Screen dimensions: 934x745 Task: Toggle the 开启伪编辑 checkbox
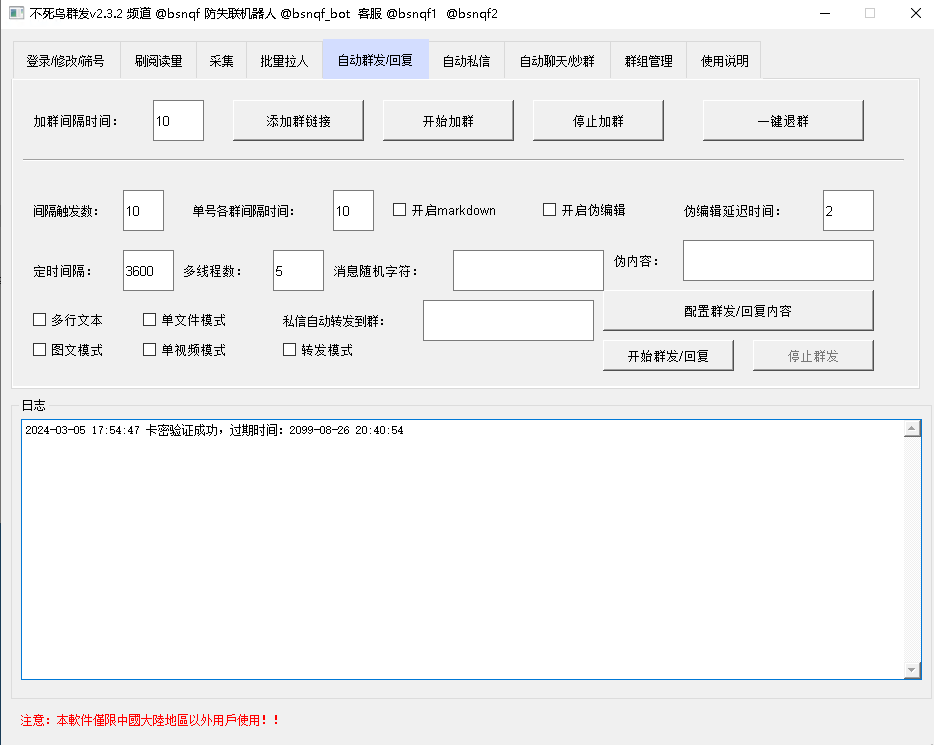[x=550, y=210]
